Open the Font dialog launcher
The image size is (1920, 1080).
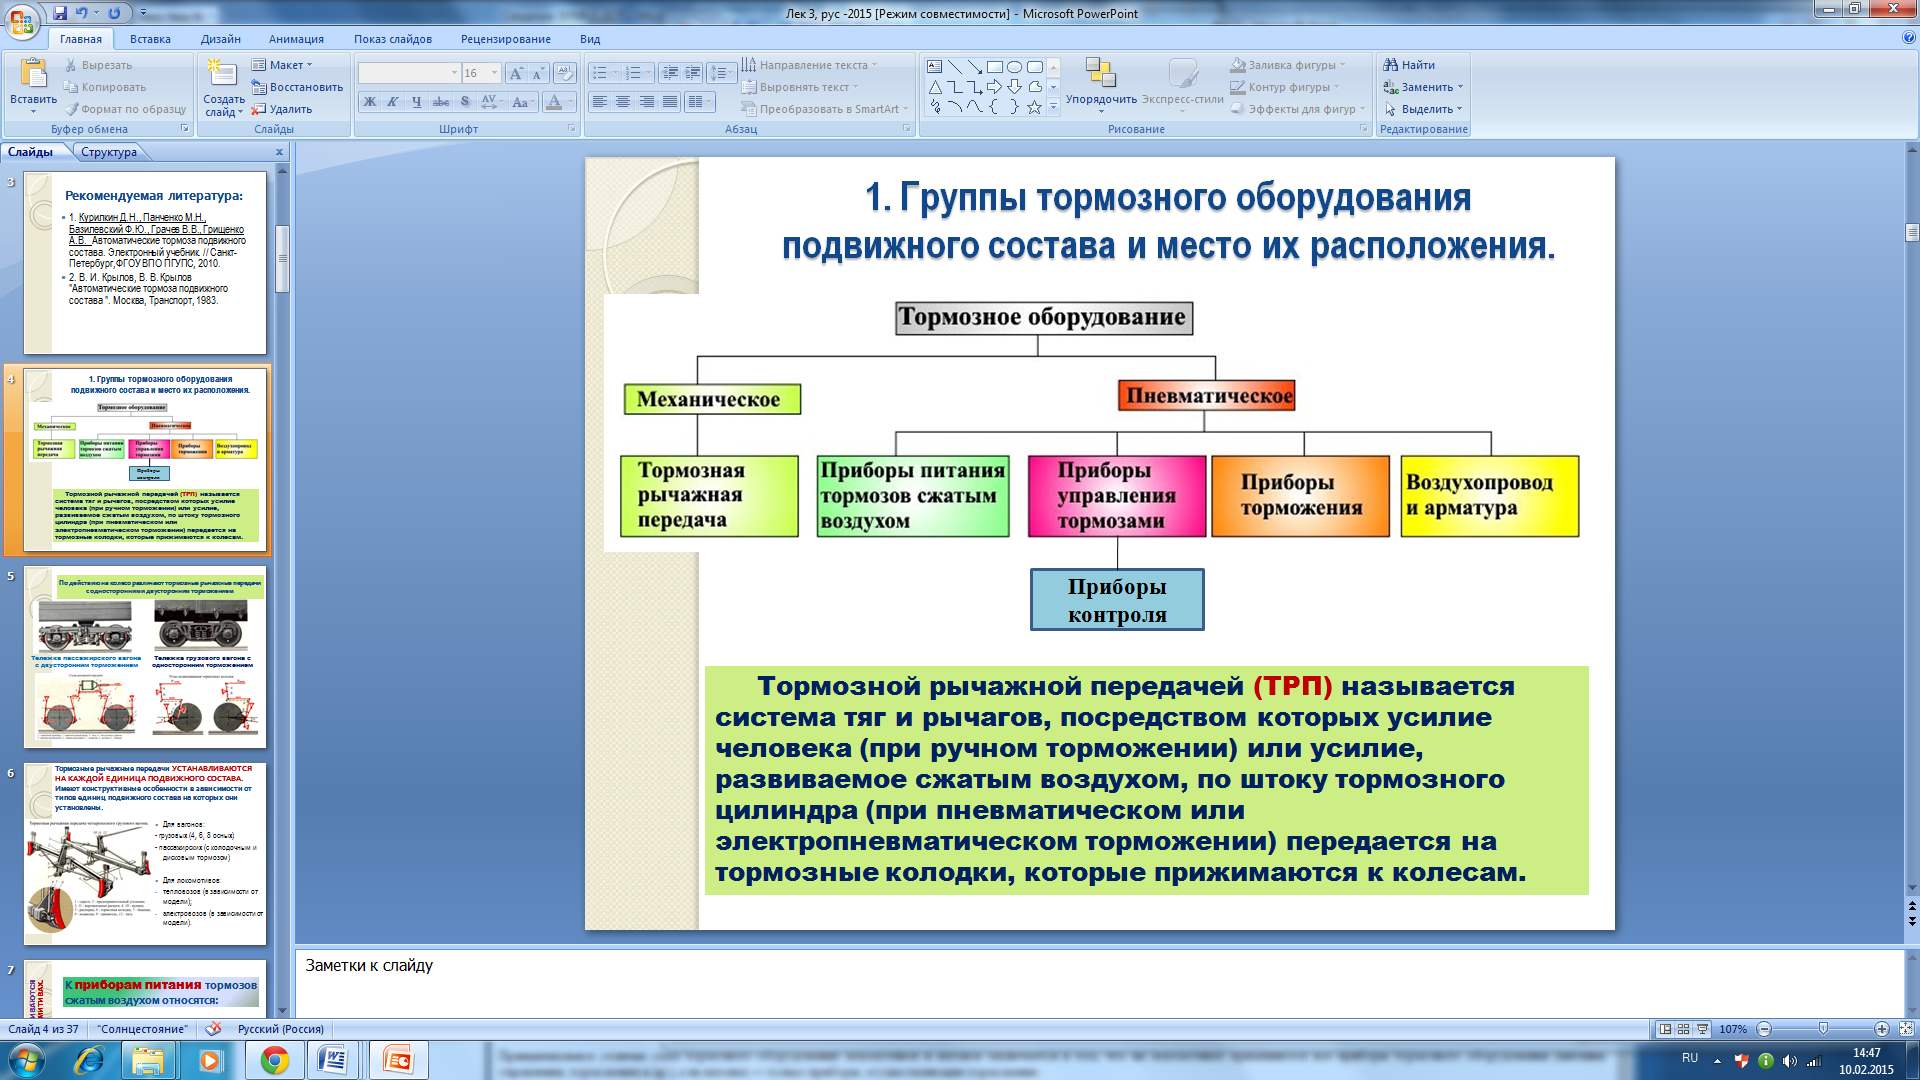pos(571,129)
